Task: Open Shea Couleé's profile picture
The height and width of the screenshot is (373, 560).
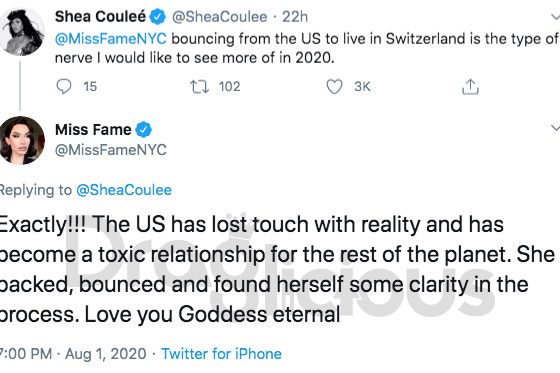Action: pos(22,32)
